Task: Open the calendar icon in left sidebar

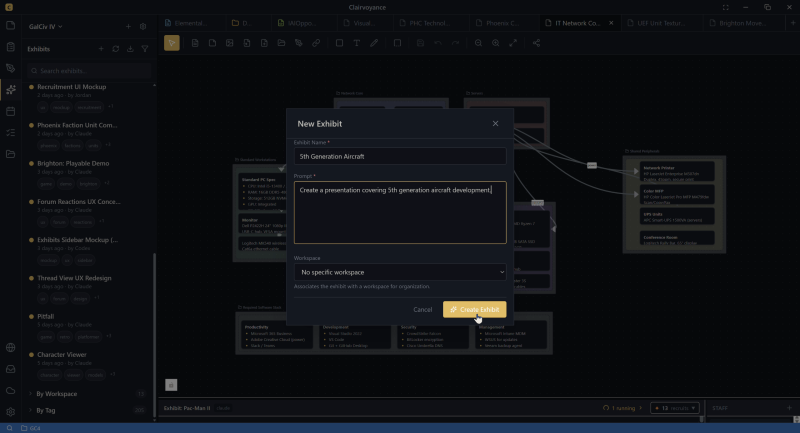Action: [11, 111]
